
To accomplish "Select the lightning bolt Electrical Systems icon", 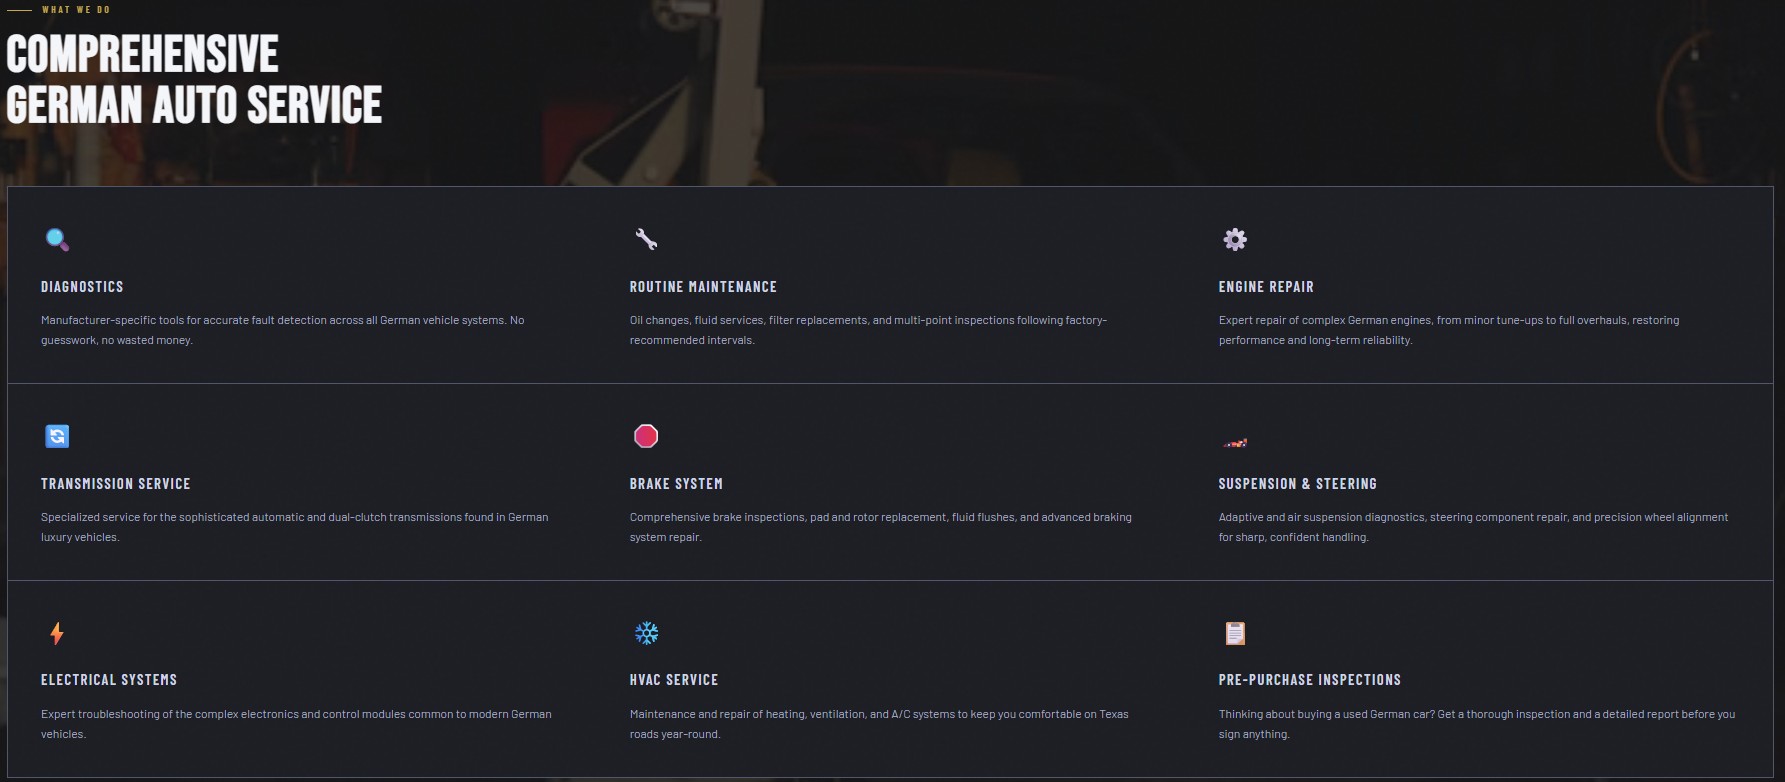I will click(x=57, y=633).
